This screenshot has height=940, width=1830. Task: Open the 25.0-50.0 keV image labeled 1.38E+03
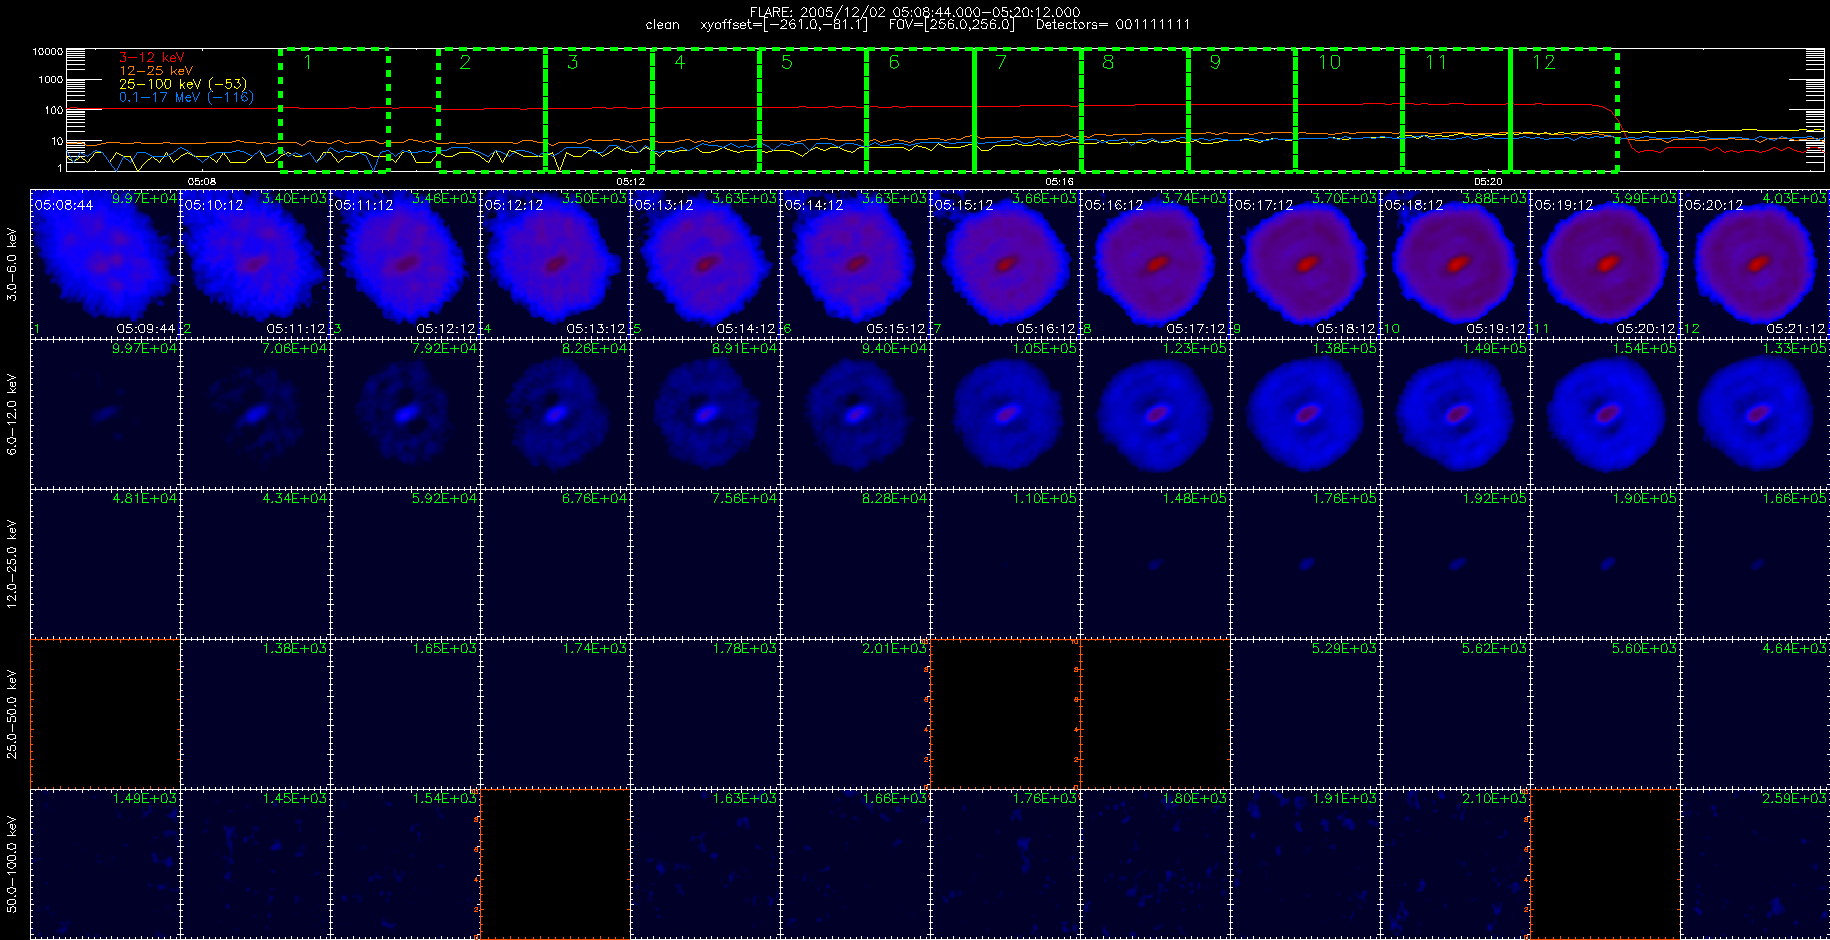[x=255, y=714]
